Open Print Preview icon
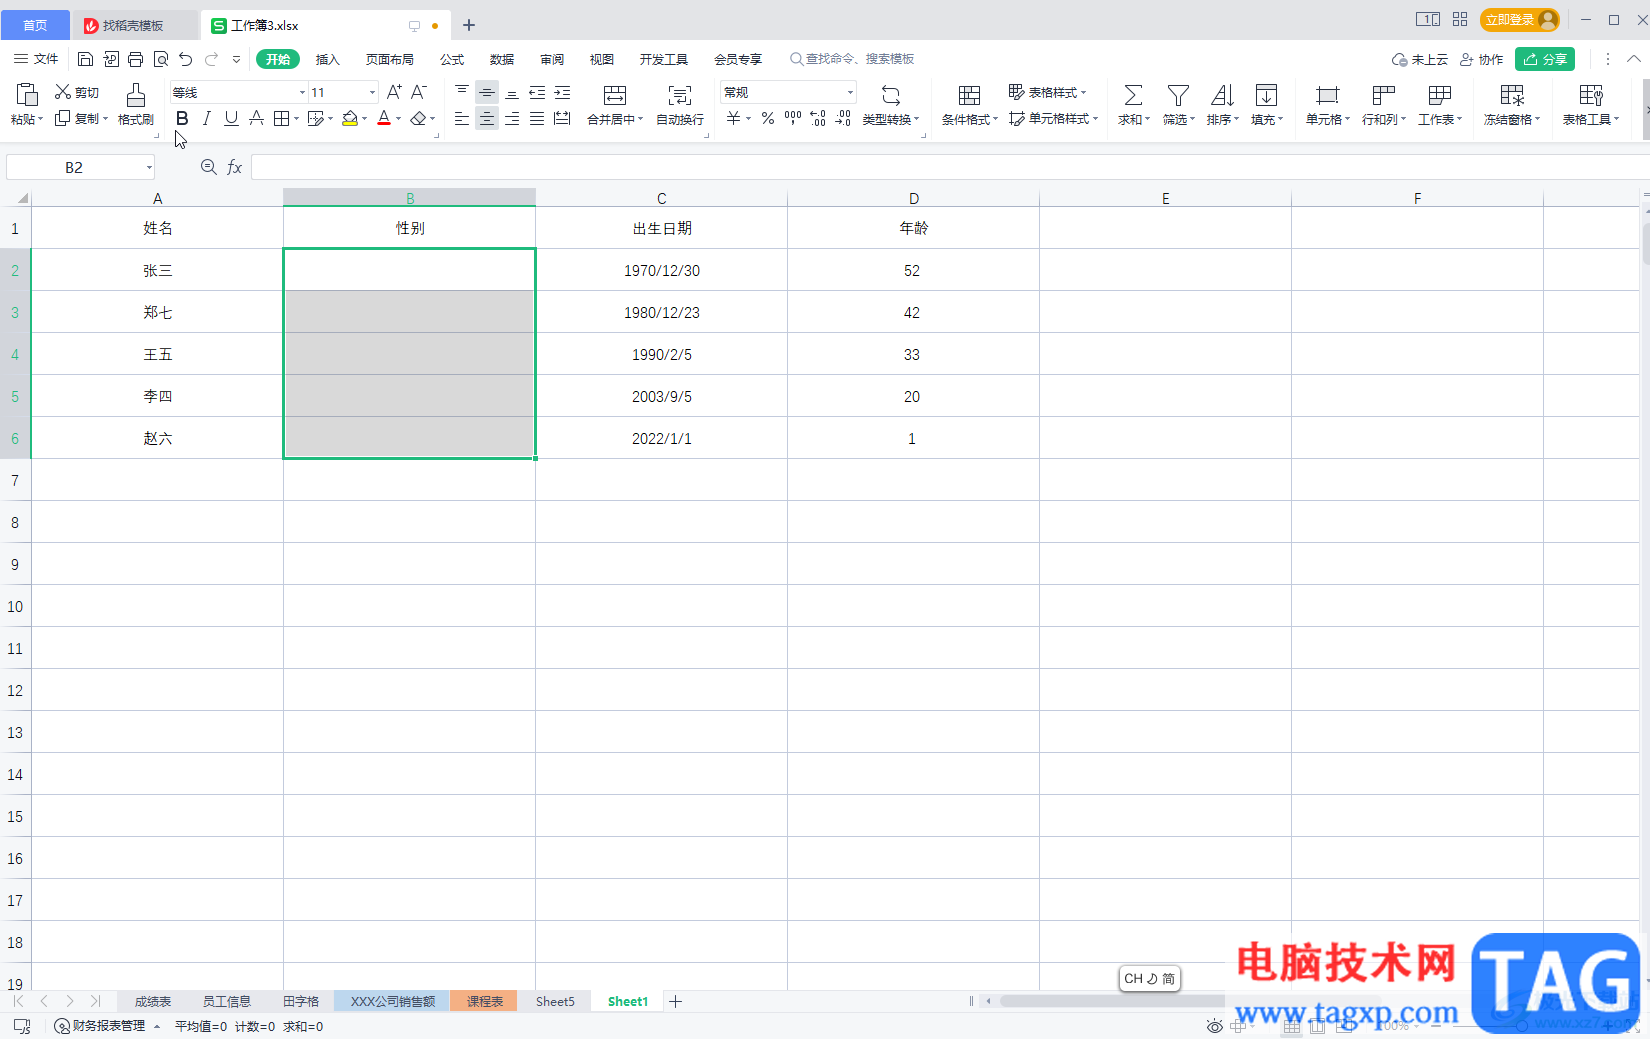The width and height of the screenshot is (1650, 1039). pos(160,59)
